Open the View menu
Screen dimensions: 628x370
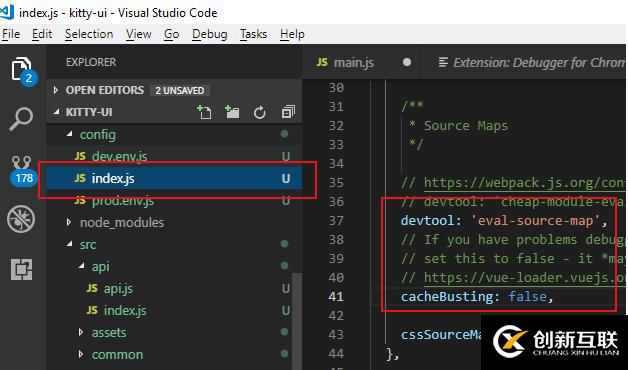tap(139, 34)
